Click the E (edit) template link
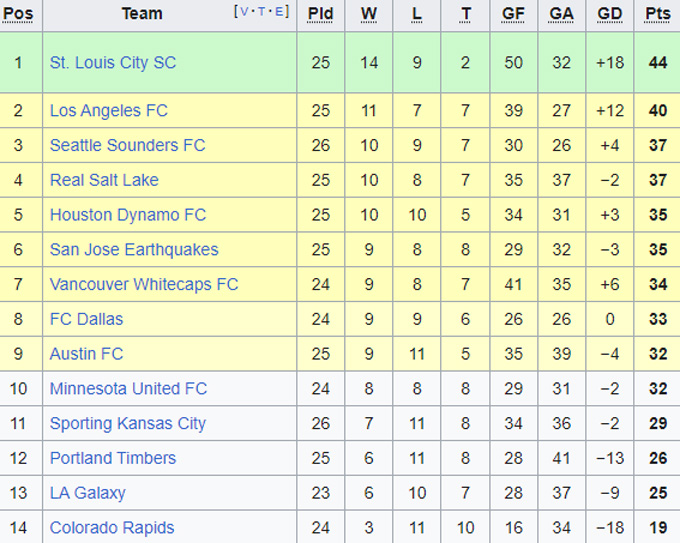This screenshot has height=543, width=680. tap(279, 12)
